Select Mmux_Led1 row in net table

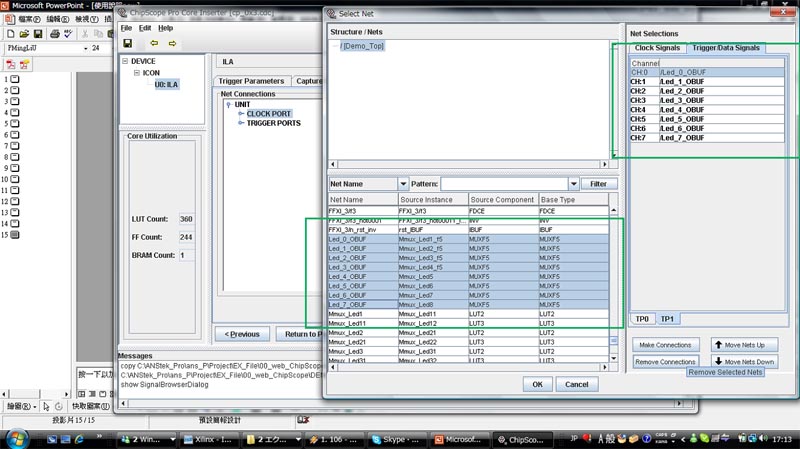click(x=468, y=314)
